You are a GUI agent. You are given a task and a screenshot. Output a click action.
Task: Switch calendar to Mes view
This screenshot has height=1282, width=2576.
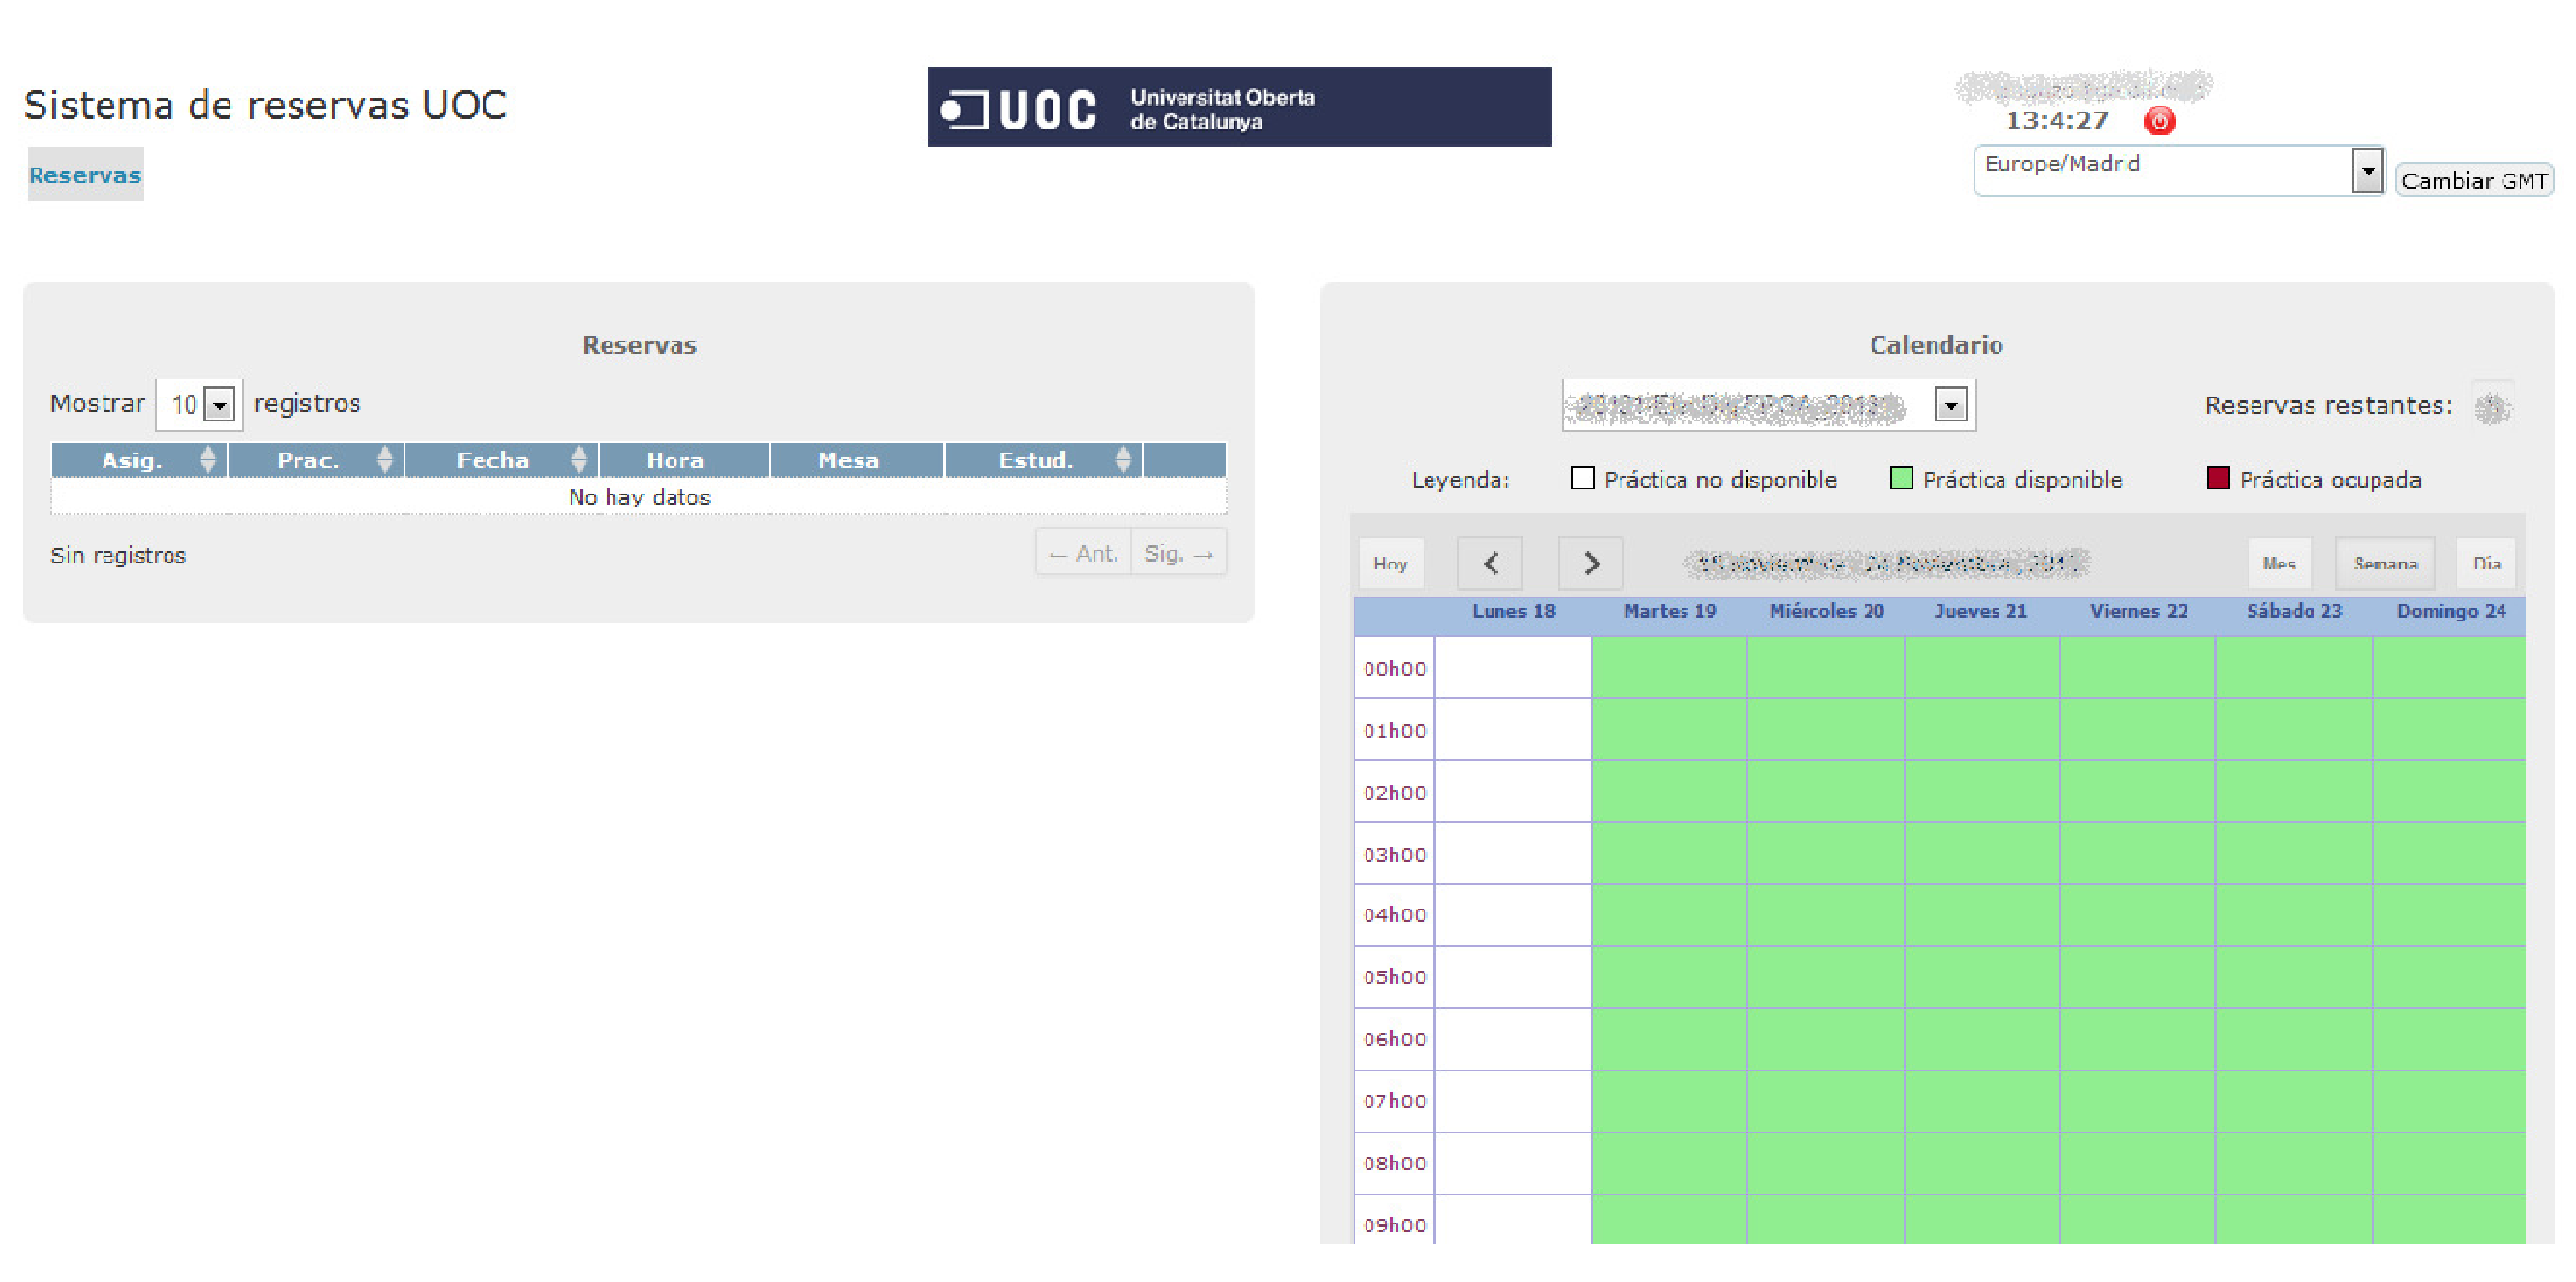click(x=2279, y=563)
